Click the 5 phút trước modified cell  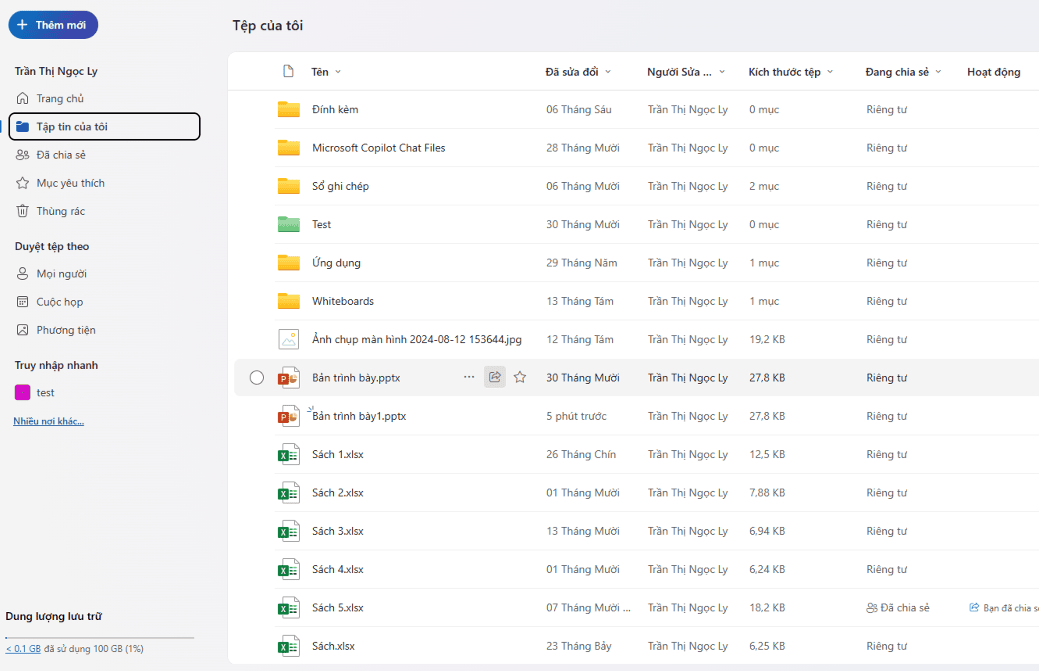click(576, 416)
